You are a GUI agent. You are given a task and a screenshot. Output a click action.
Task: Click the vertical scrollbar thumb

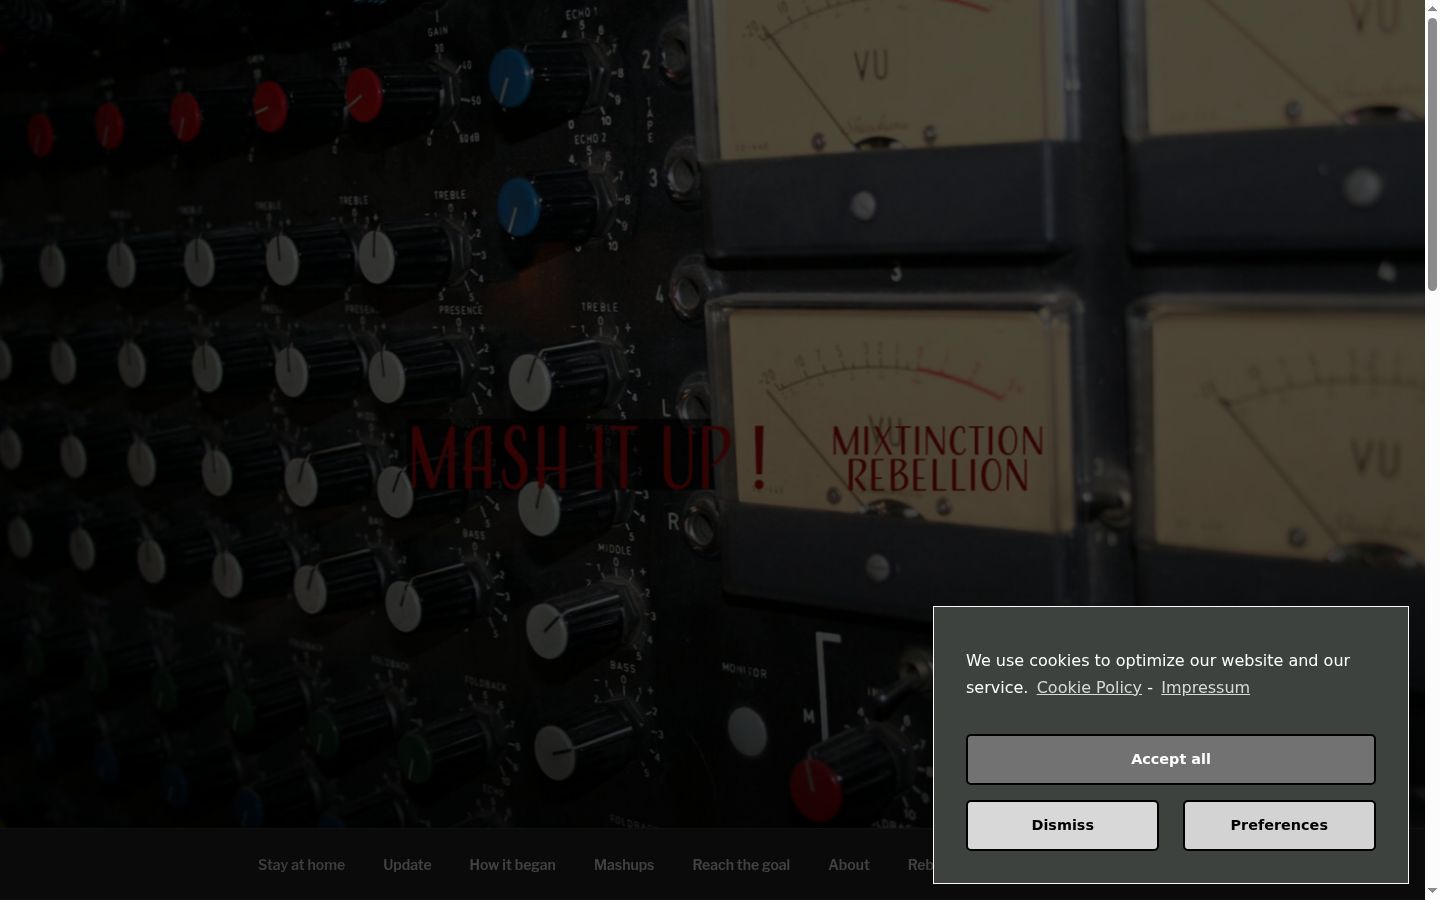(x=1432, y=155)
